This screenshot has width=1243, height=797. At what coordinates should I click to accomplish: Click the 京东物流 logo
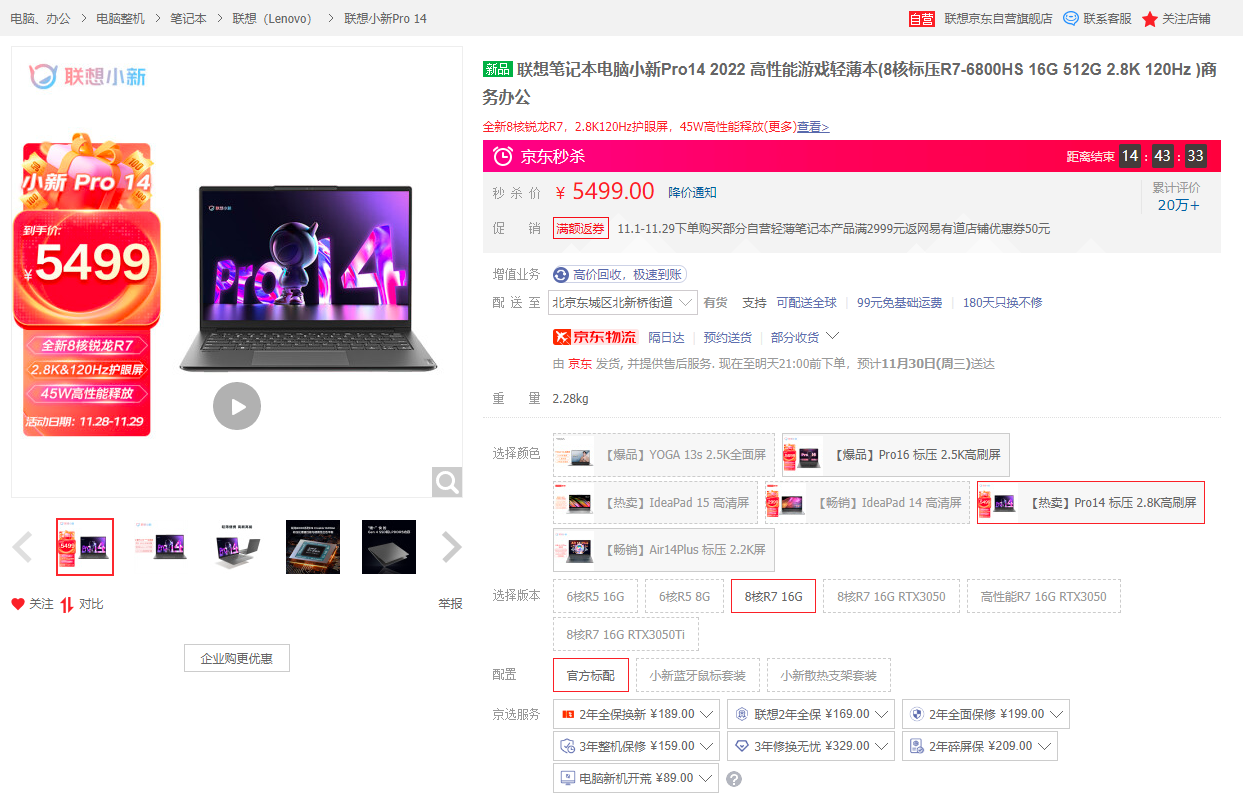595,337
